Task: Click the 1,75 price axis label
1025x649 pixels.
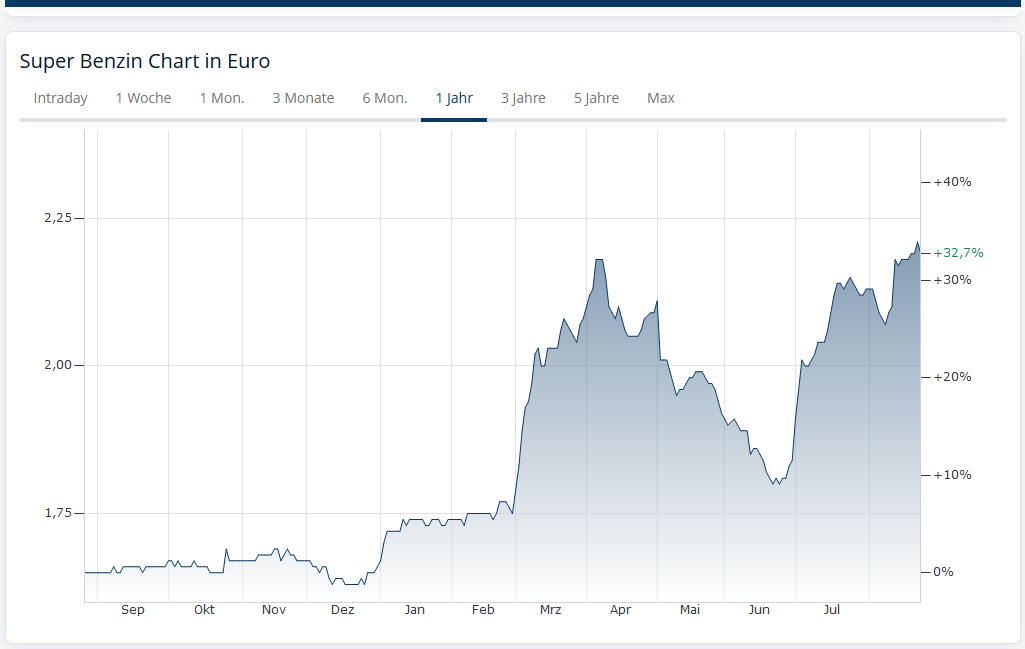Action: tap(58, 514)
